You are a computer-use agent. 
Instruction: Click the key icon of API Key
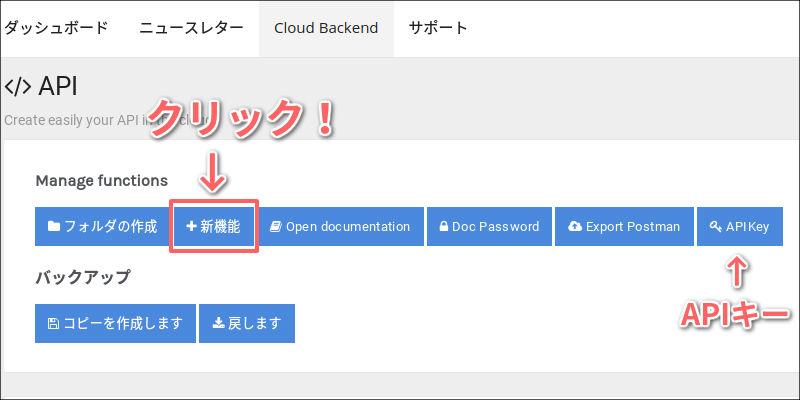coord(715,227)
